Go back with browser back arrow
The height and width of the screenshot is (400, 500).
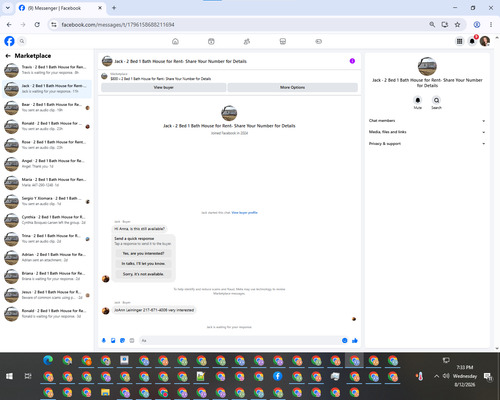[x=9, y=25]
